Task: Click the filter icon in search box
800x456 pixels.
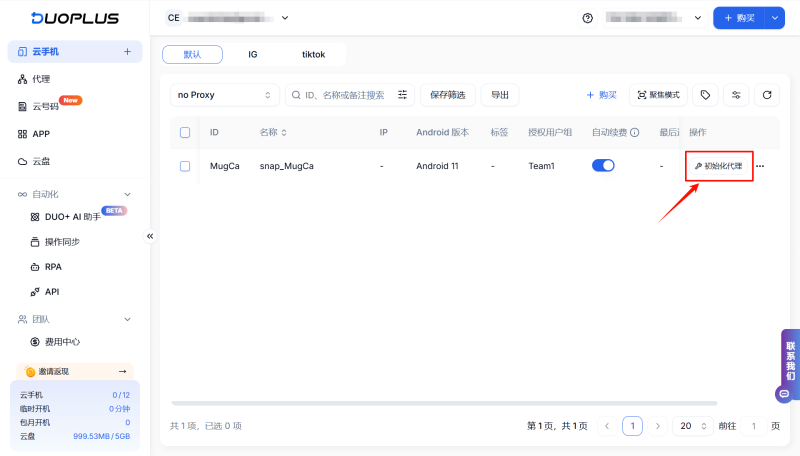Action: coord(403,95)
